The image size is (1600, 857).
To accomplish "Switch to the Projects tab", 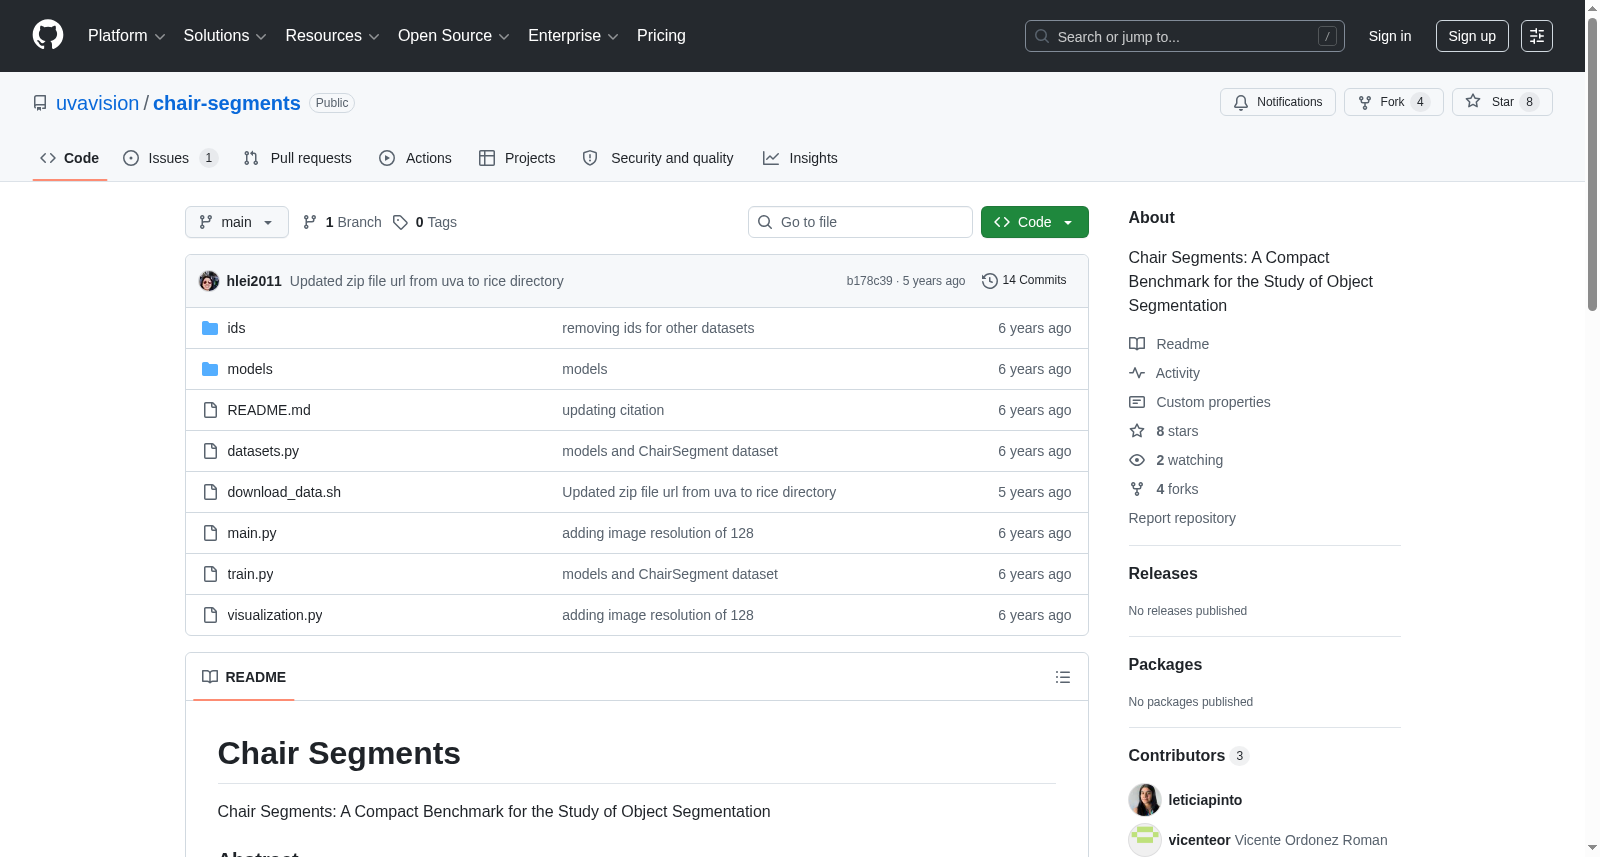I will [x=517, y=158].
